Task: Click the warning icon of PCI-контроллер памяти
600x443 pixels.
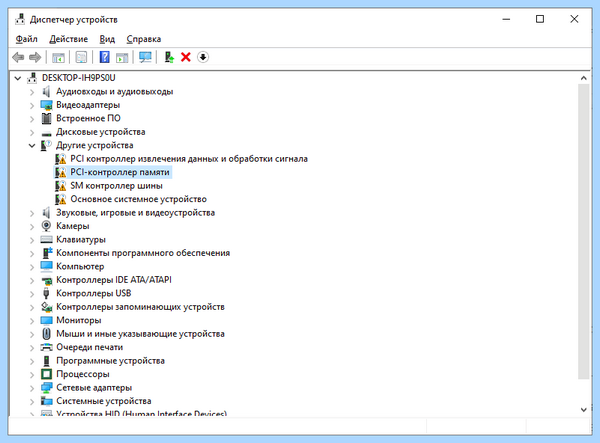Action: click(60, 173)
